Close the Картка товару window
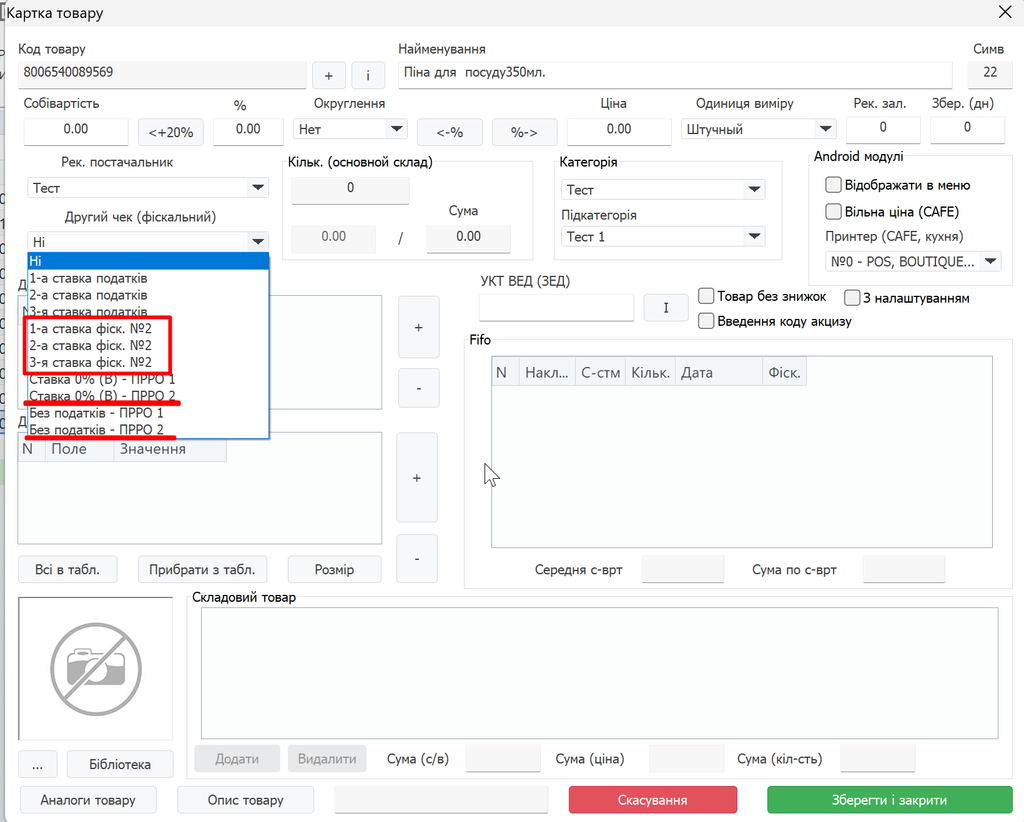 (1005, 12)
